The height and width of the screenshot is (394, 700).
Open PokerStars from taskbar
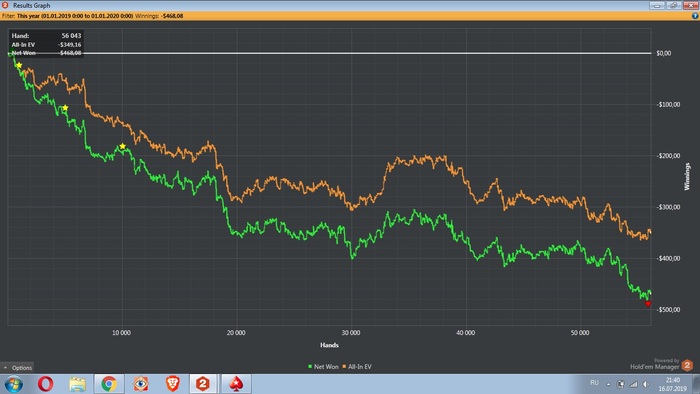coord(236,384)
